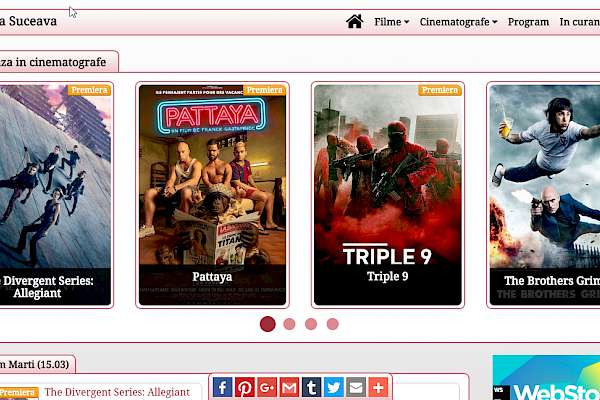This screenshot has width=600, height=400.
Task: Share via Email envelope icon
Action: point(355,388)
